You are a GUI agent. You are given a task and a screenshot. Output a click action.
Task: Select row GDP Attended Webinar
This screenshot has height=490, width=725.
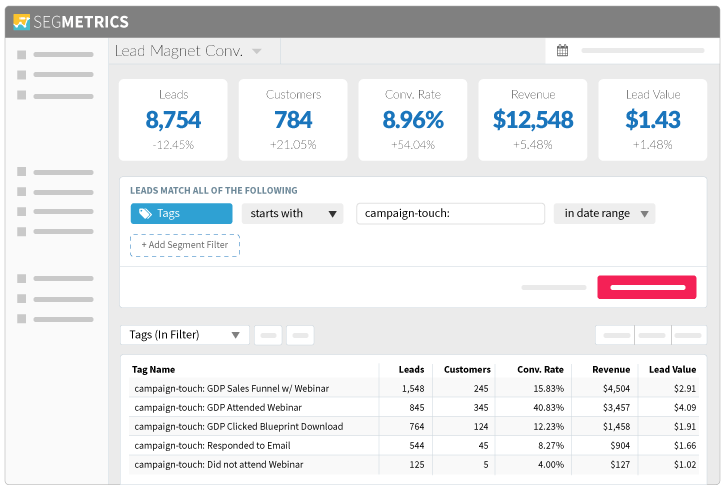click(x=414, y=407)
